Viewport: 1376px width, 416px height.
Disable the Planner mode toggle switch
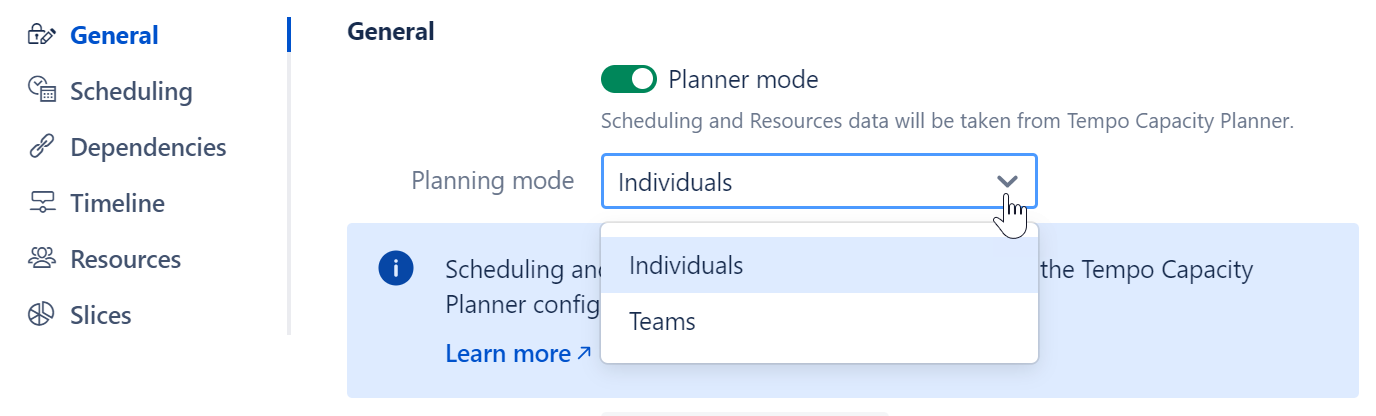628,79
